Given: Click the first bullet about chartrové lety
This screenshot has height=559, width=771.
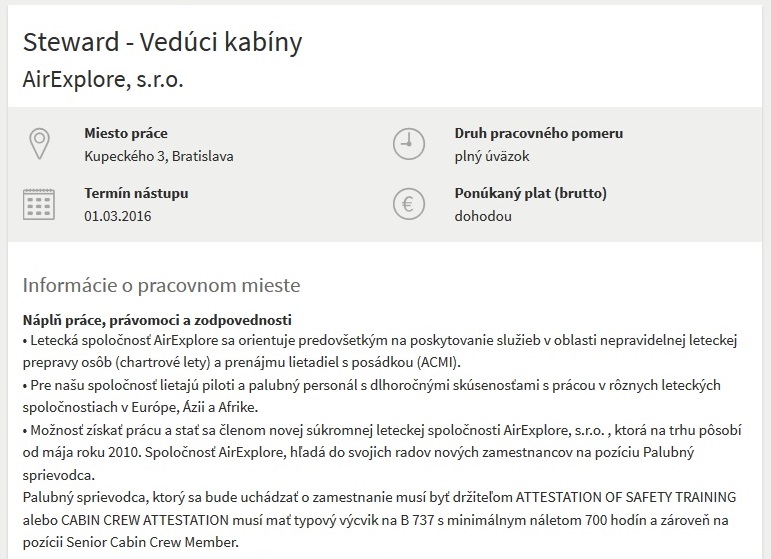Looking at the screenshot, I should (x=380, y=352).
